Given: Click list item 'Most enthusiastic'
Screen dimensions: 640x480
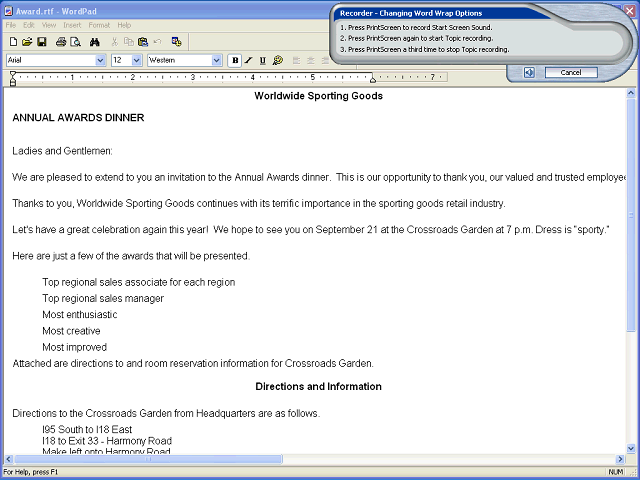Looking at the screenshot, I should (80, 315).
